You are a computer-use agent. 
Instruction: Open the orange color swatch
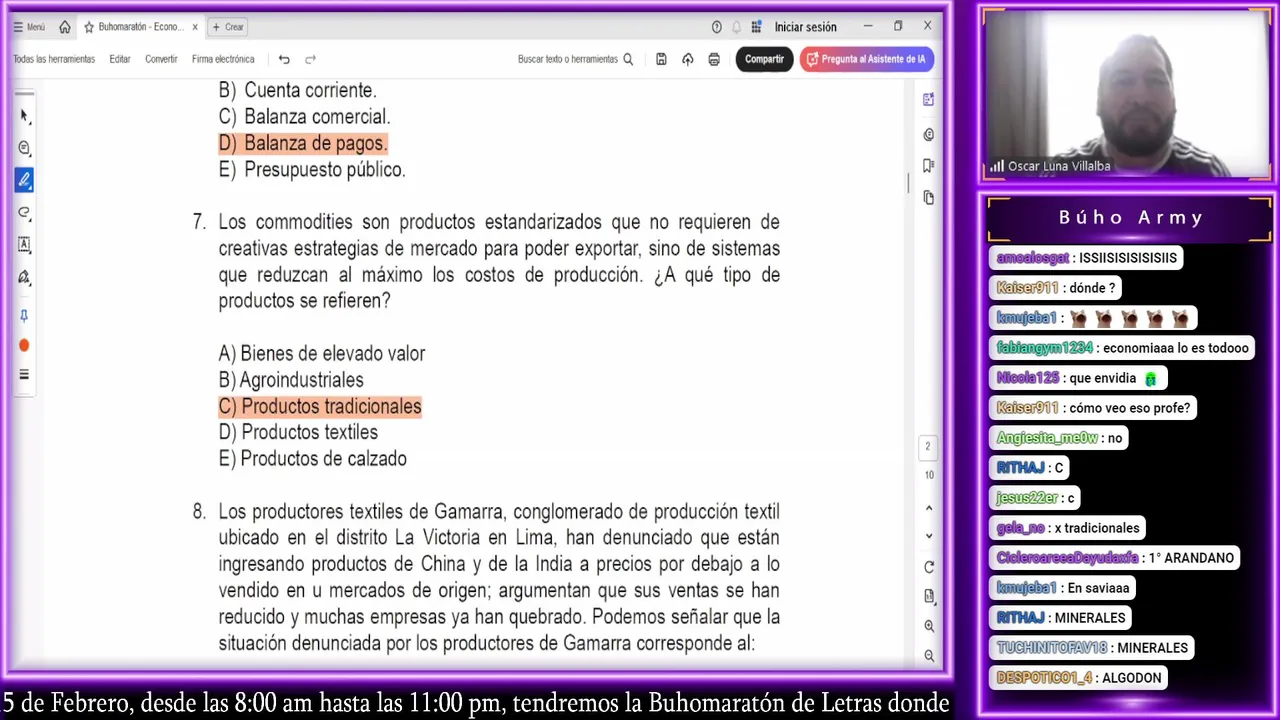click(x=24, y=345)
